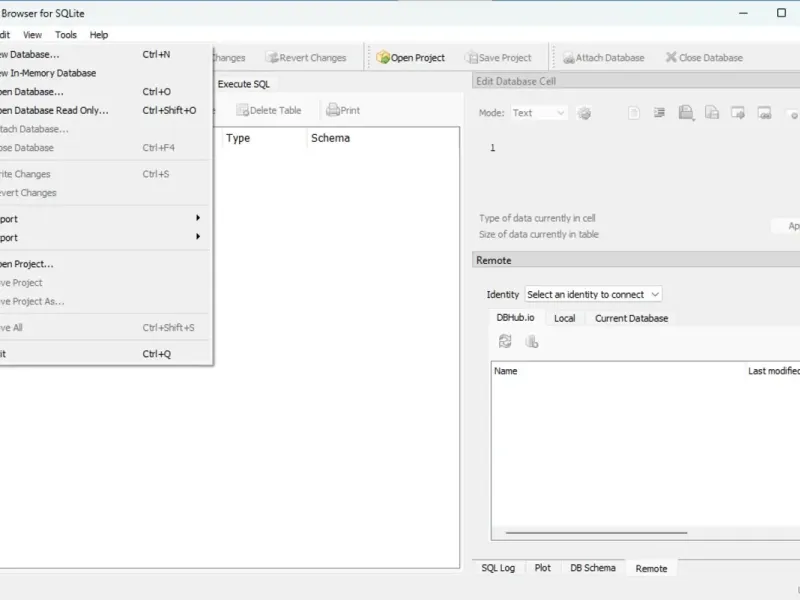This screenshot has height=600, width=800.
Task: Open the Identity dropdown to select an identity
Action: click(593, 294)
